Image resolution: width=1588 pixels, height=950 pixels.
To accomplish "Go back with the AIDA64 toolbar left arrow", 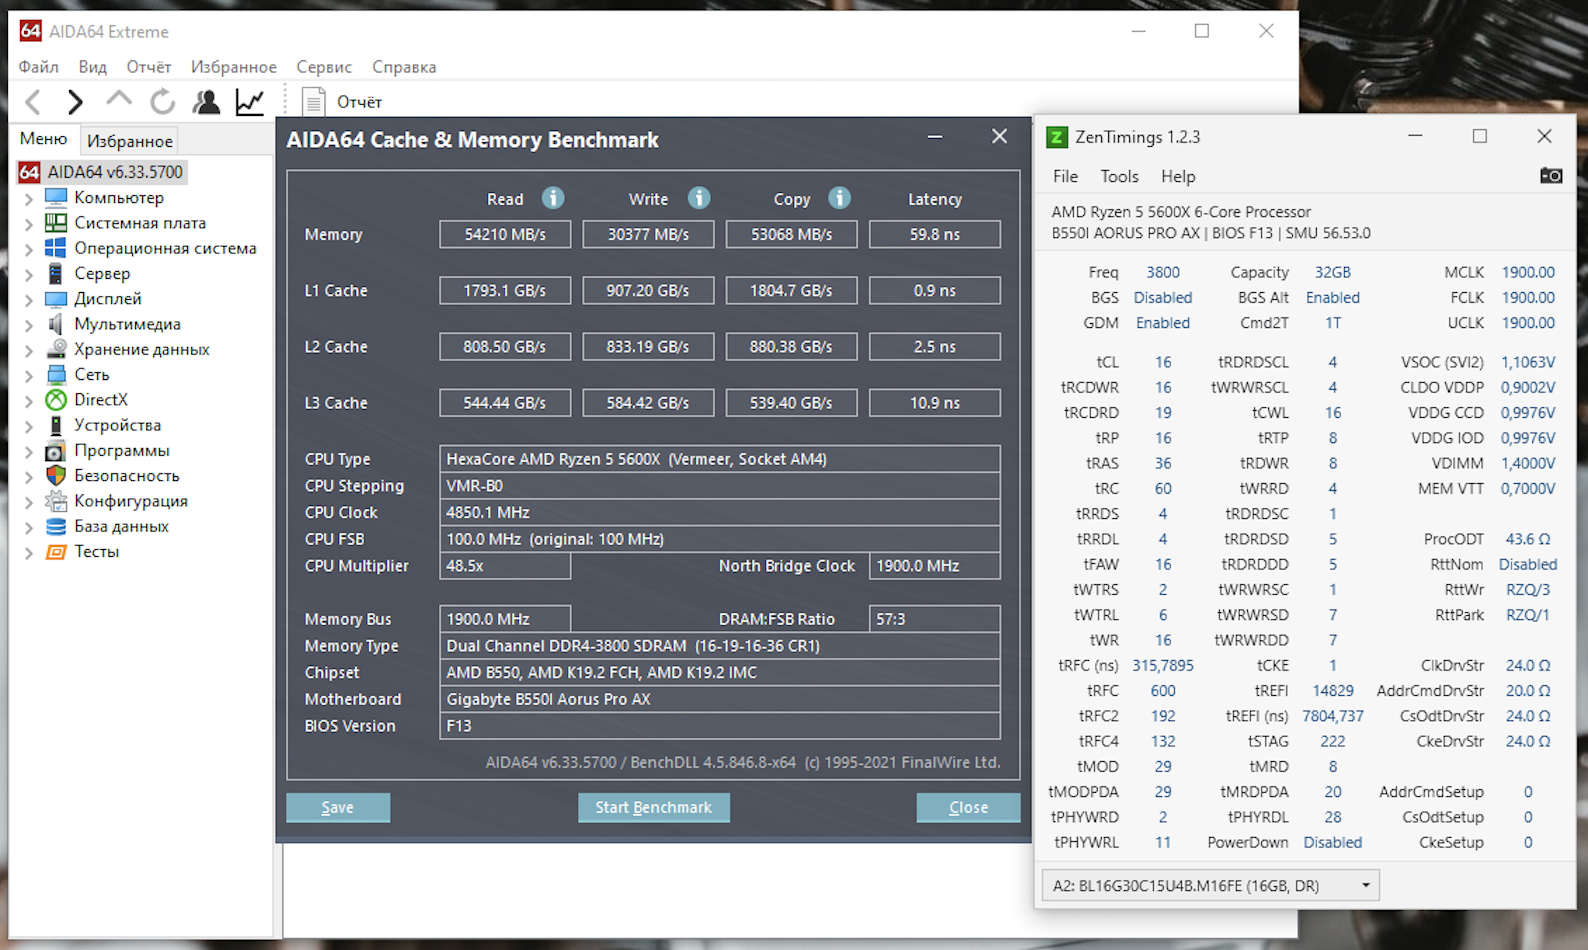I will pyautogui.click(x=33, y=101).
